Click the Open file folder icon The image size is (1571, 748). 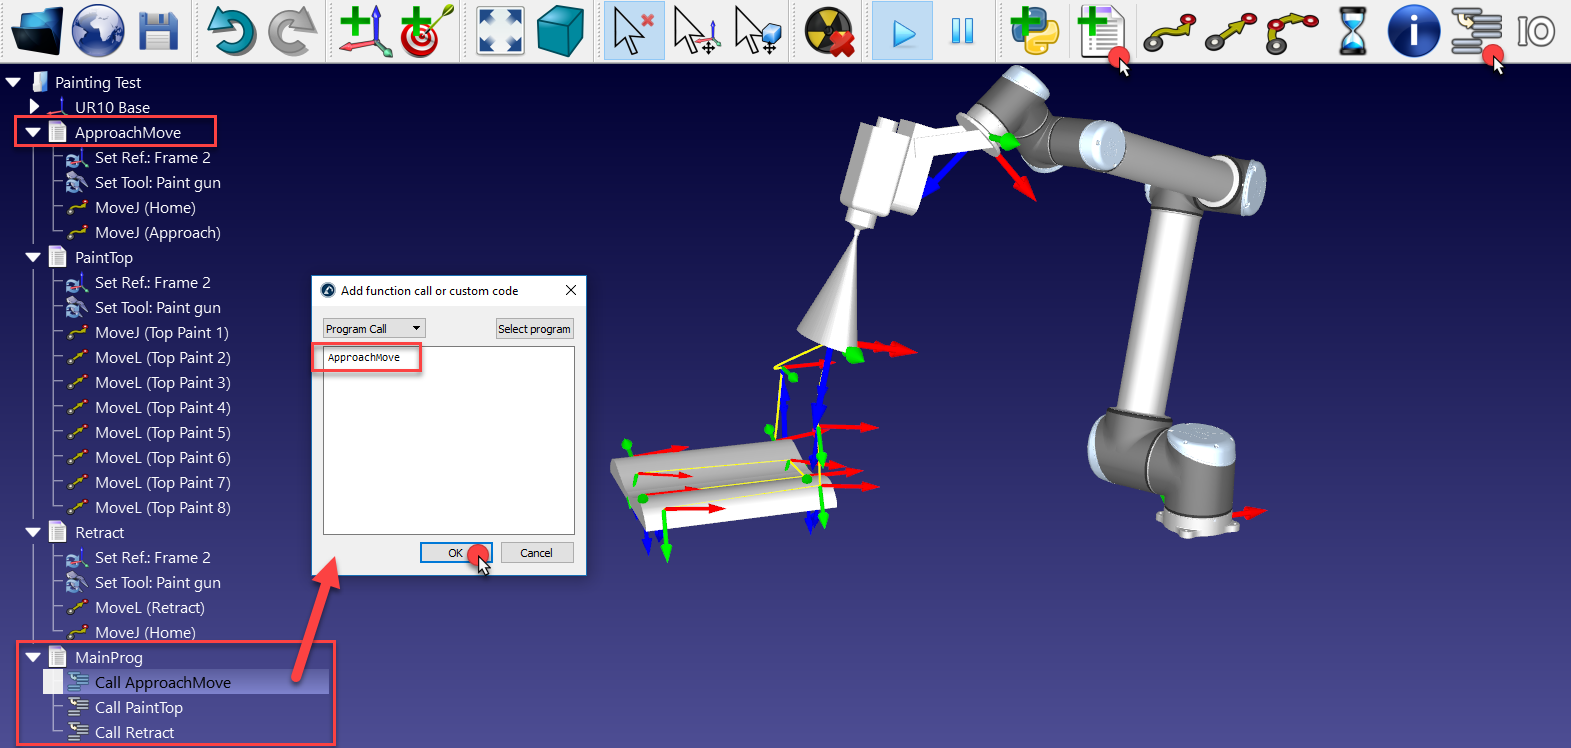point(37,31)
